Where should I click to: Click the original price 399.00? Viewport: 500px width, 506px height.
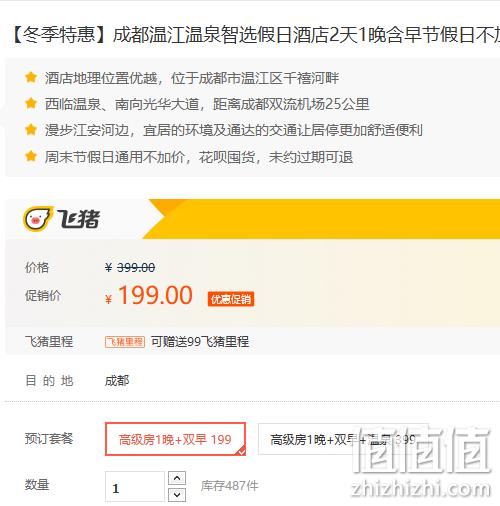pos(136,267)
